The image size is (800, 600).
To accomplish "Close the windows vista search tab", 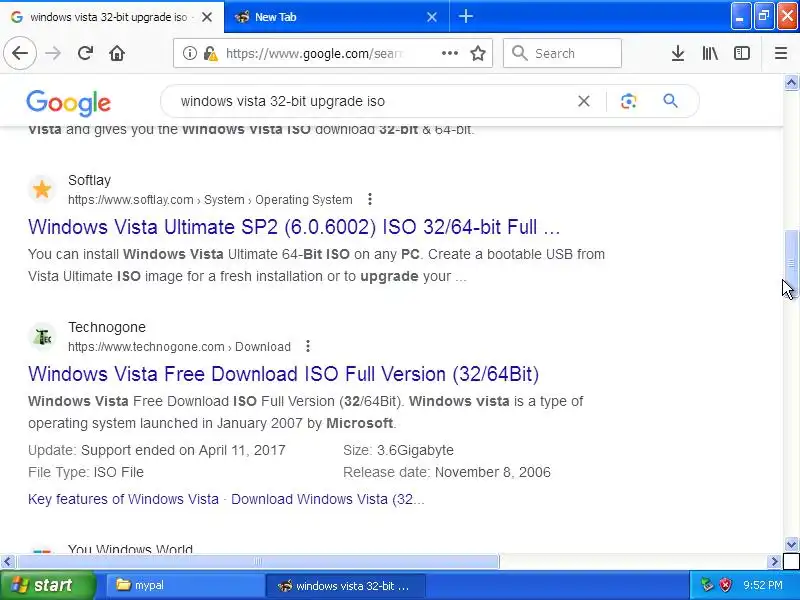I will (x=207, y=17).
